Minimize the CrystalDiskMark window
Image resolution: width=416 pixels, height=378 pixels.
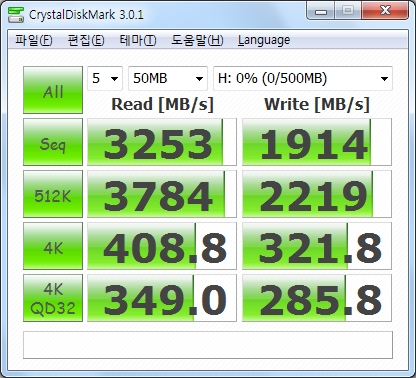coord(321,11)
